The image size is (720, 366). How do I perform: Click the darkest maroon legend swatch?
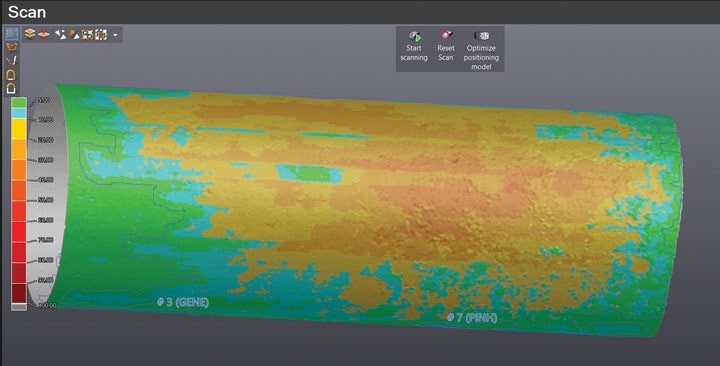(x=19, y=293)
